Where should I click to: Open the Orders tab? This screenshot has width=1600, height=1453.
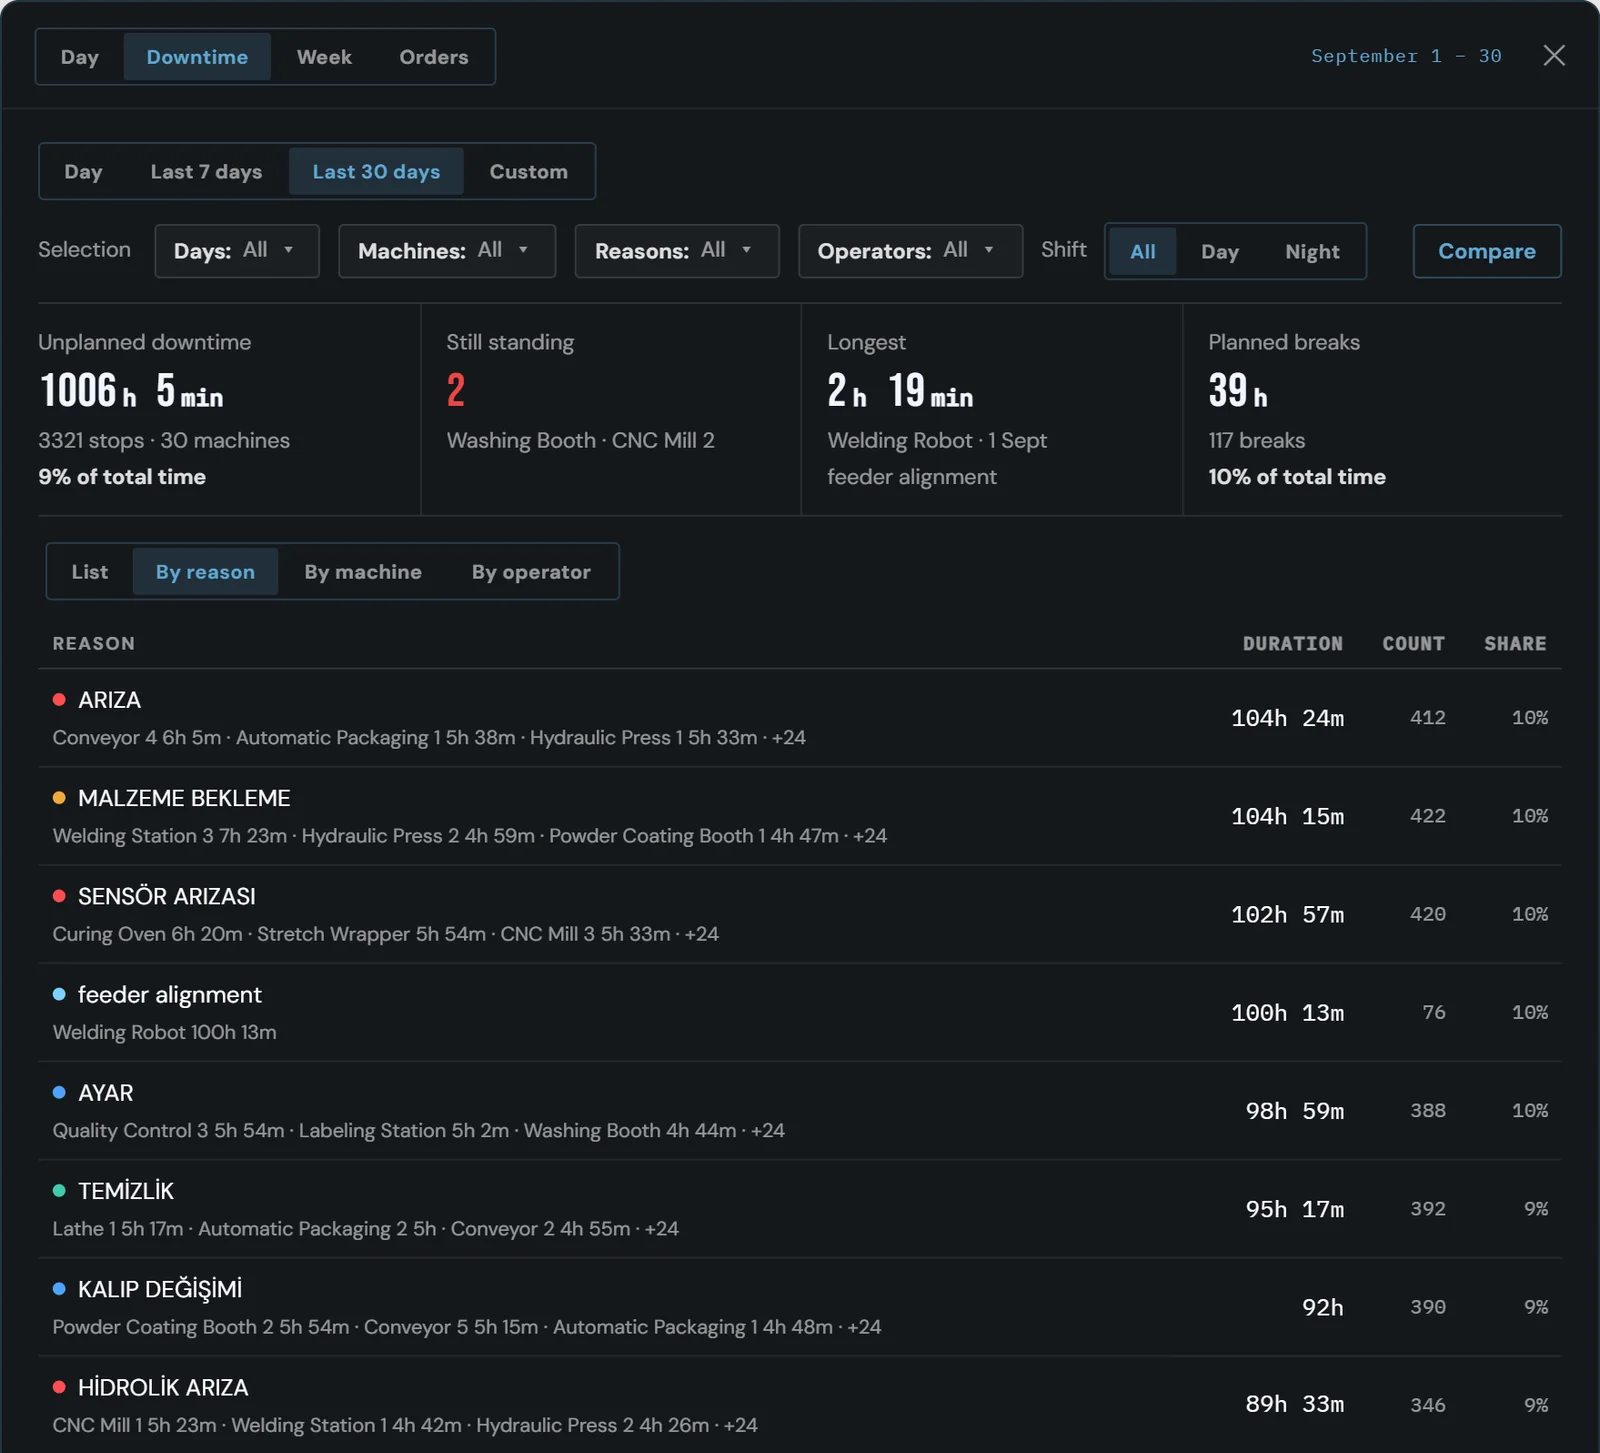(434, 57)
